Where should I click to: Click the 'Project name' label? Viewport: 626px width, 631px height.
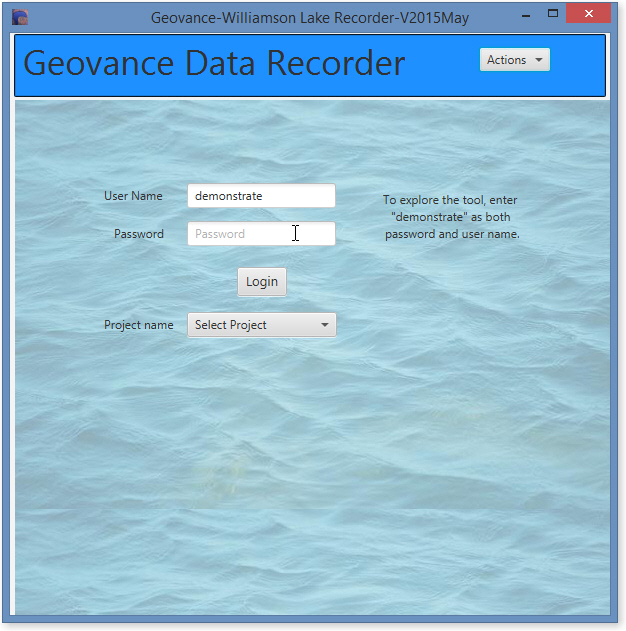pos(139,325)
